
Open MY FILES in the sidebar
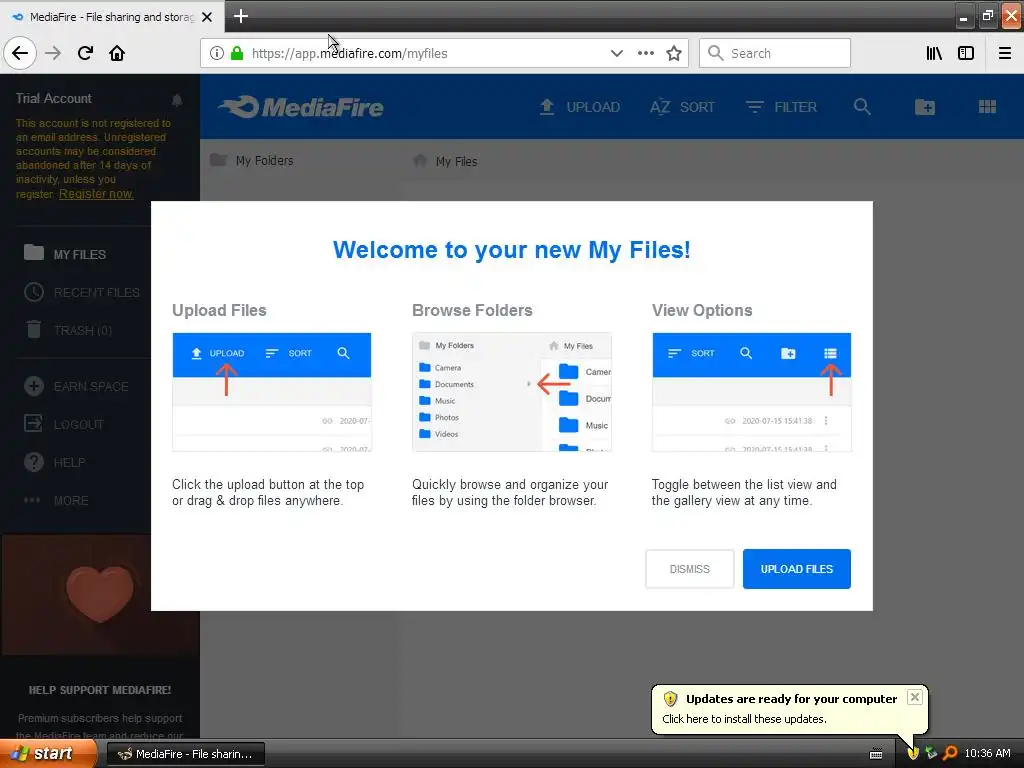pyautogui.click(x=65, y=254)
